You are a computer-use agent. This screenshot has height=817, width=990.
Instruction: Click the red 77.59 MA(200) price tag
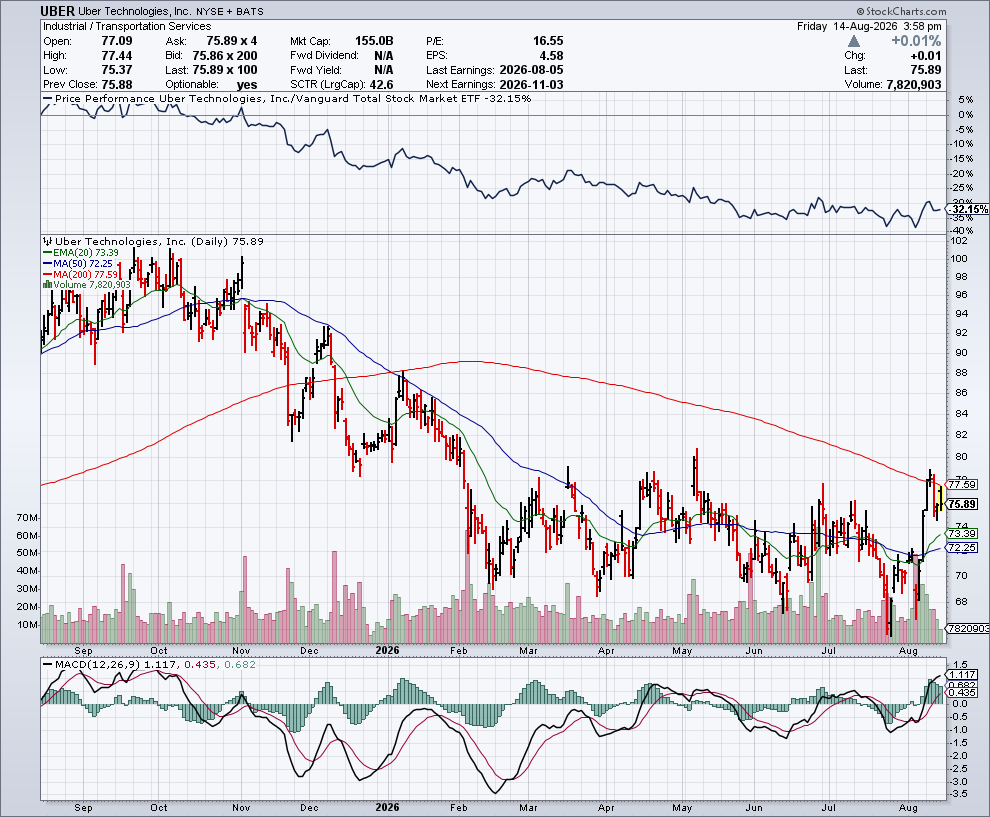pyautogui.click(x=962, y=485)
